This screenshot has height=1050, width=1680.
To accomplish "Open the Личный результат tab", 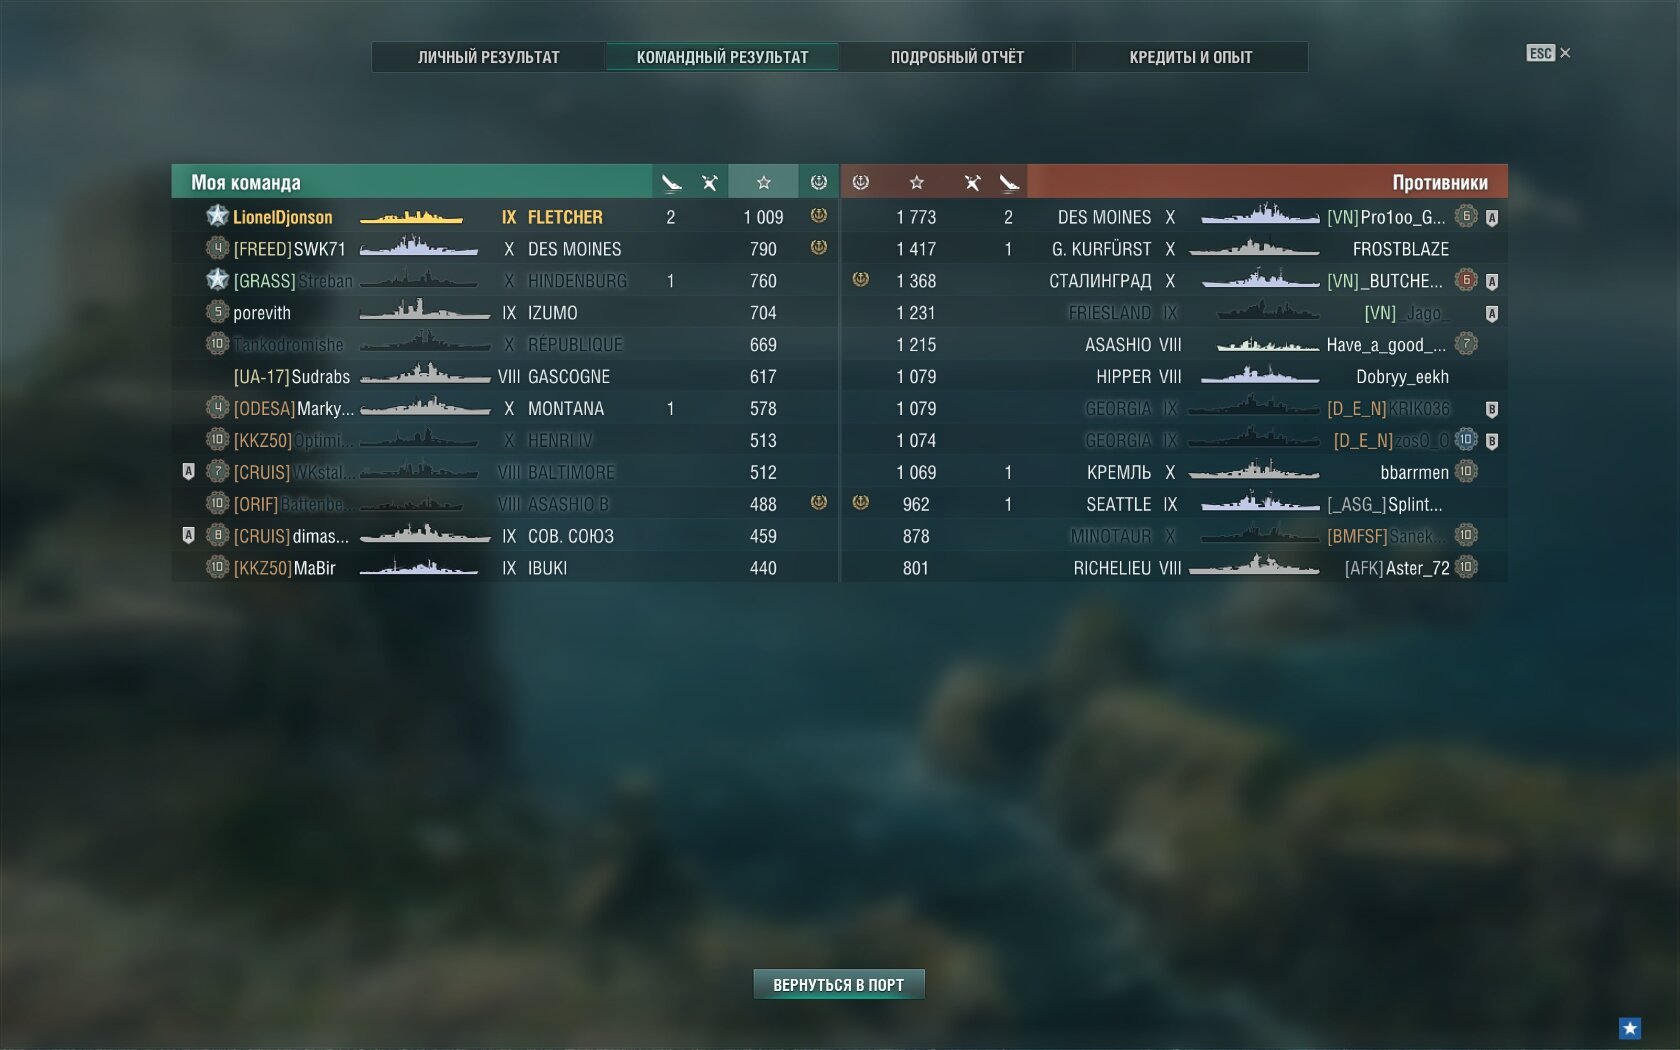I will 488,57.
